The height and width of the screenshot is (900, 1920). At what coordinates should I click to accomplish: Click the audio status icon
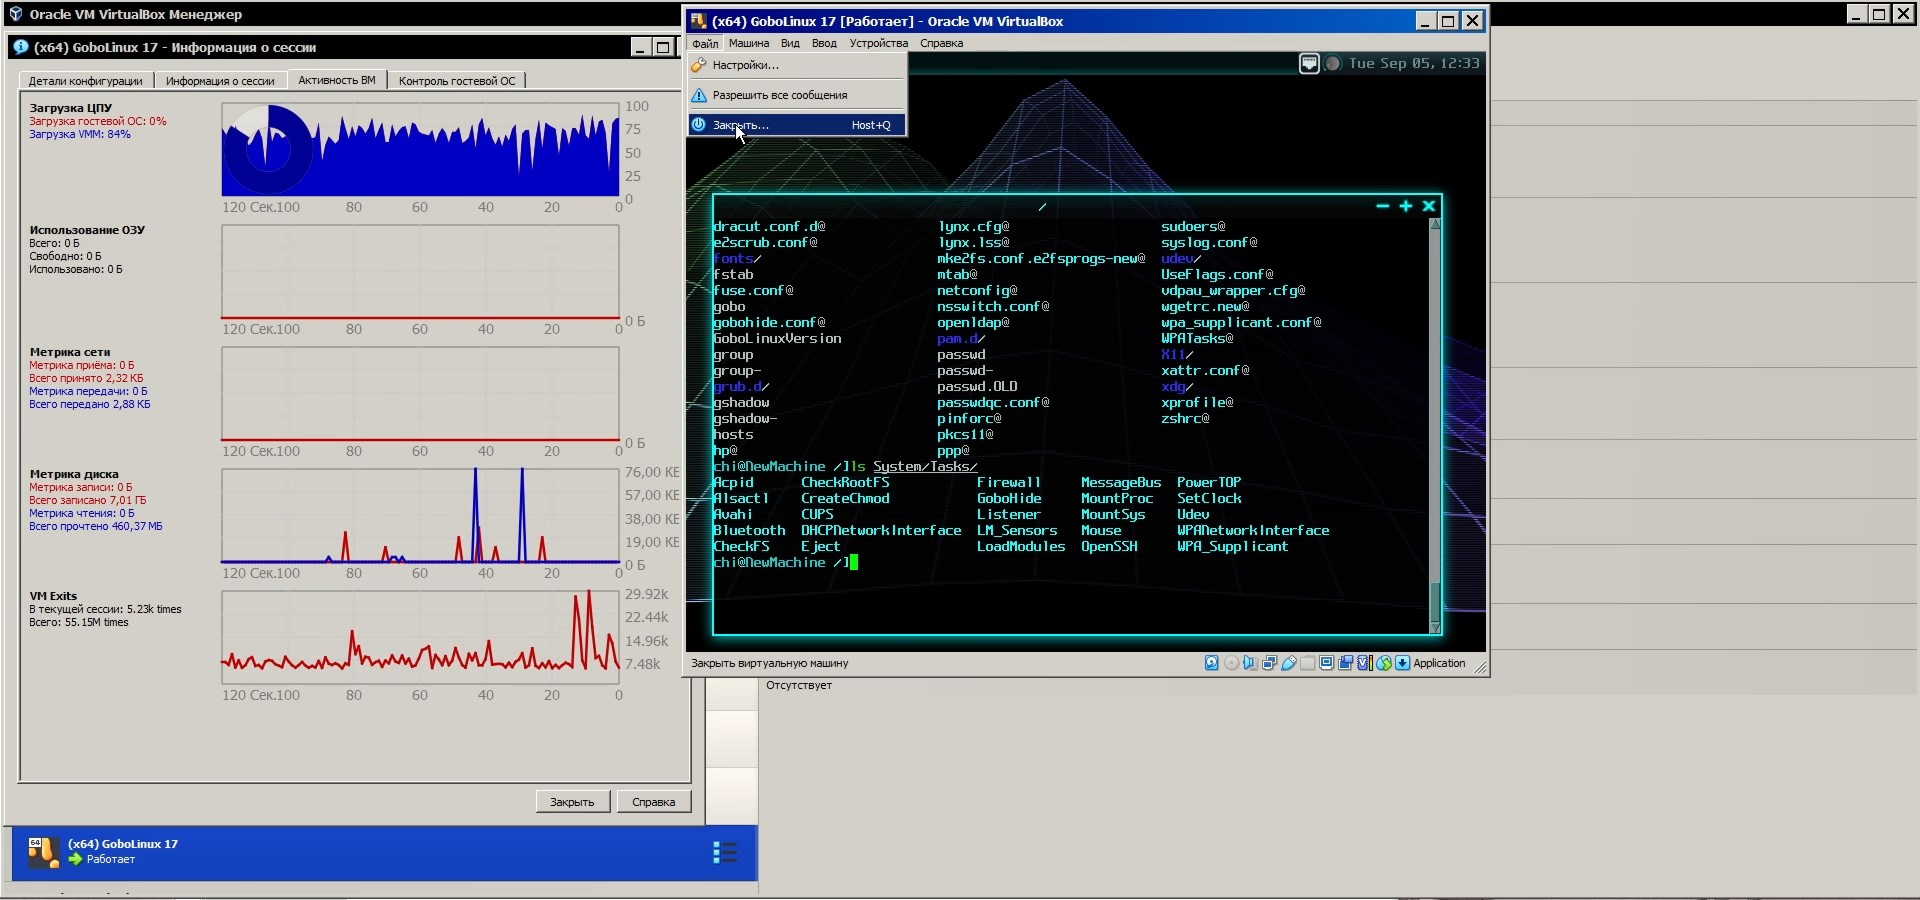pyautogui.click(x=1250, y=663)
